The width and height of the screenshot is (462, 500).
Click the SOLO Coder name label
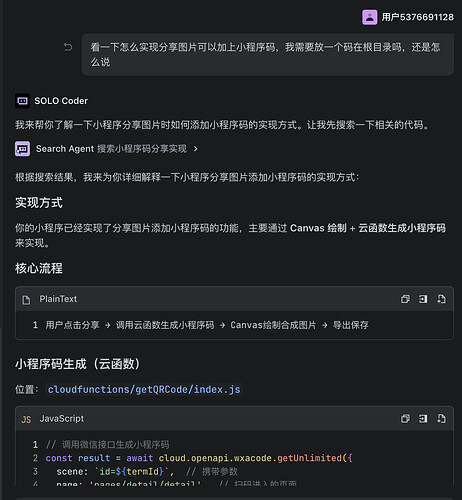pos(61,101)
